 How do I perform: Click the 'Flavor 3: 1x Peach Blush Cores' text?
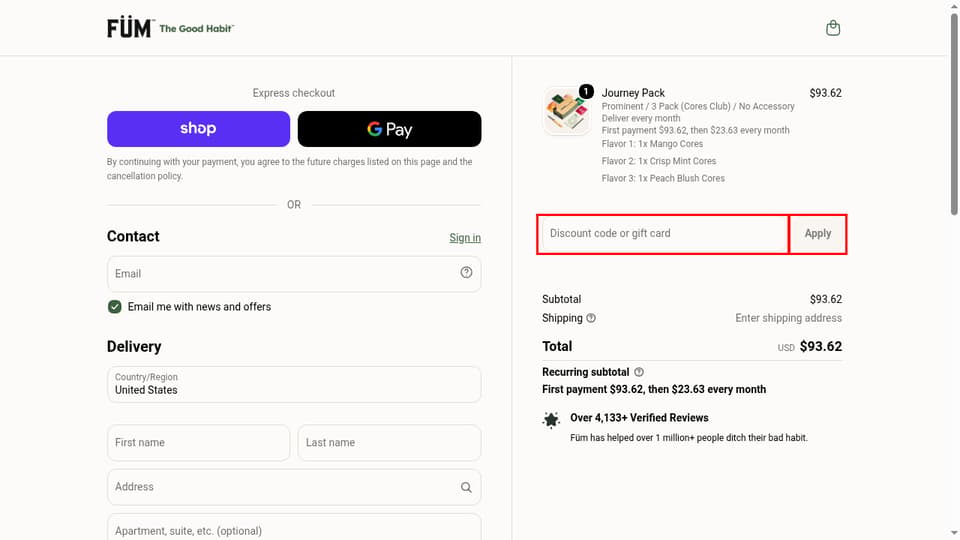(x=663, y=178)
